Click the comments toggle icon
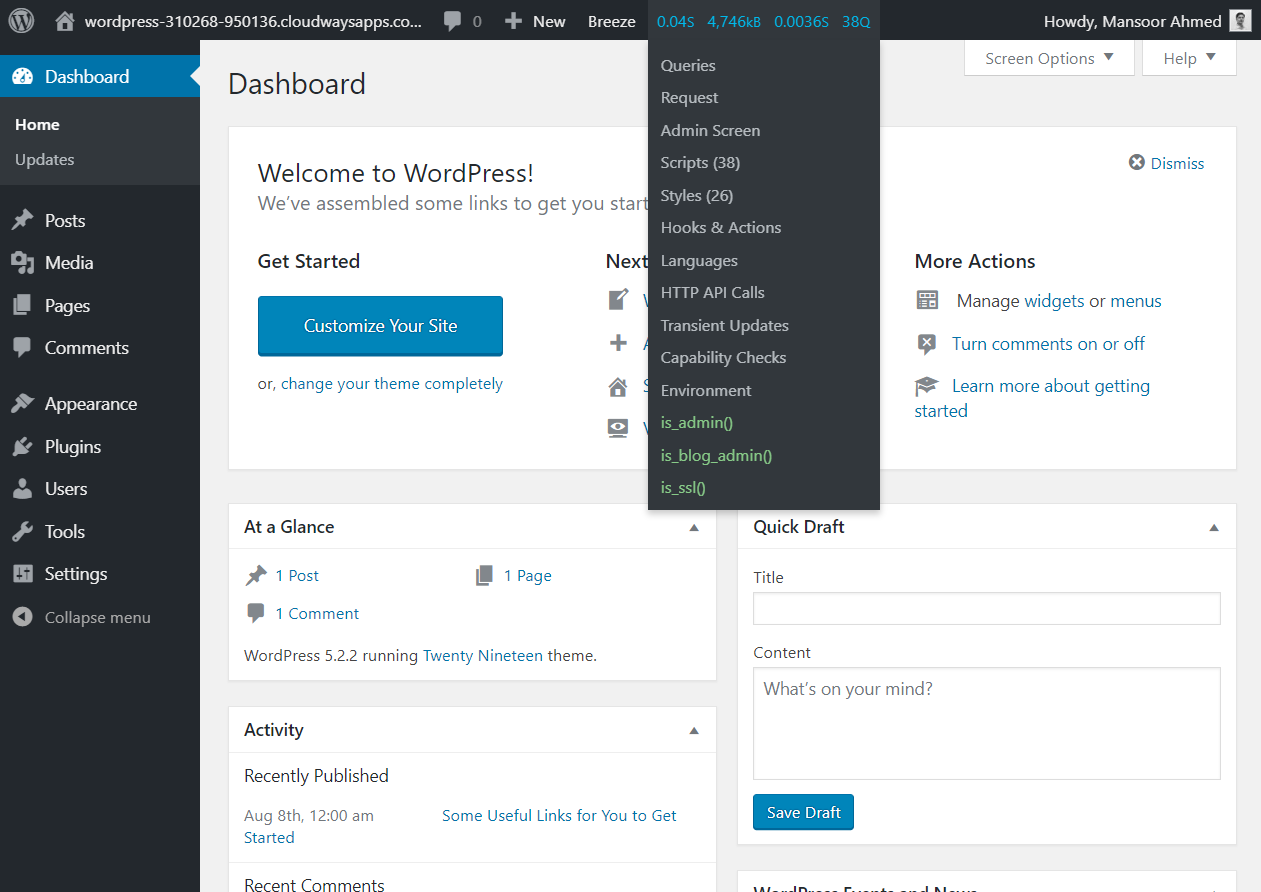The width and height of the screenshot is (1261, 892). (927, 344)
